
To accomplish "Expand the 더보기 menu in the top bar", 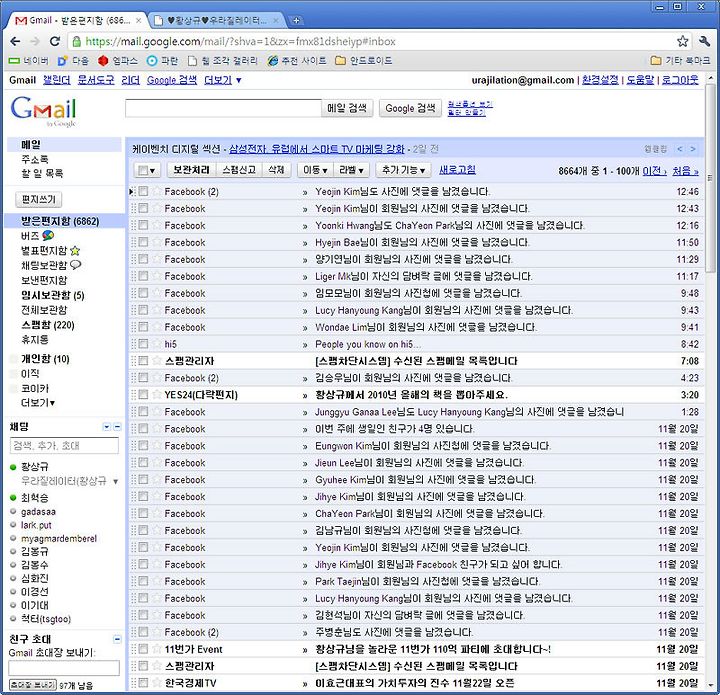I will tap(223, 80).
